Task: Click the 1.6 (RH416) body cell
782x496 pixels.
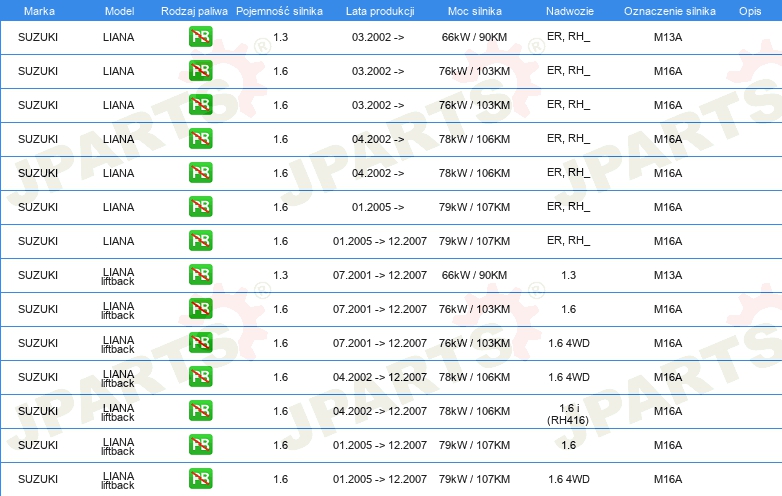Action: pos(568,414)
